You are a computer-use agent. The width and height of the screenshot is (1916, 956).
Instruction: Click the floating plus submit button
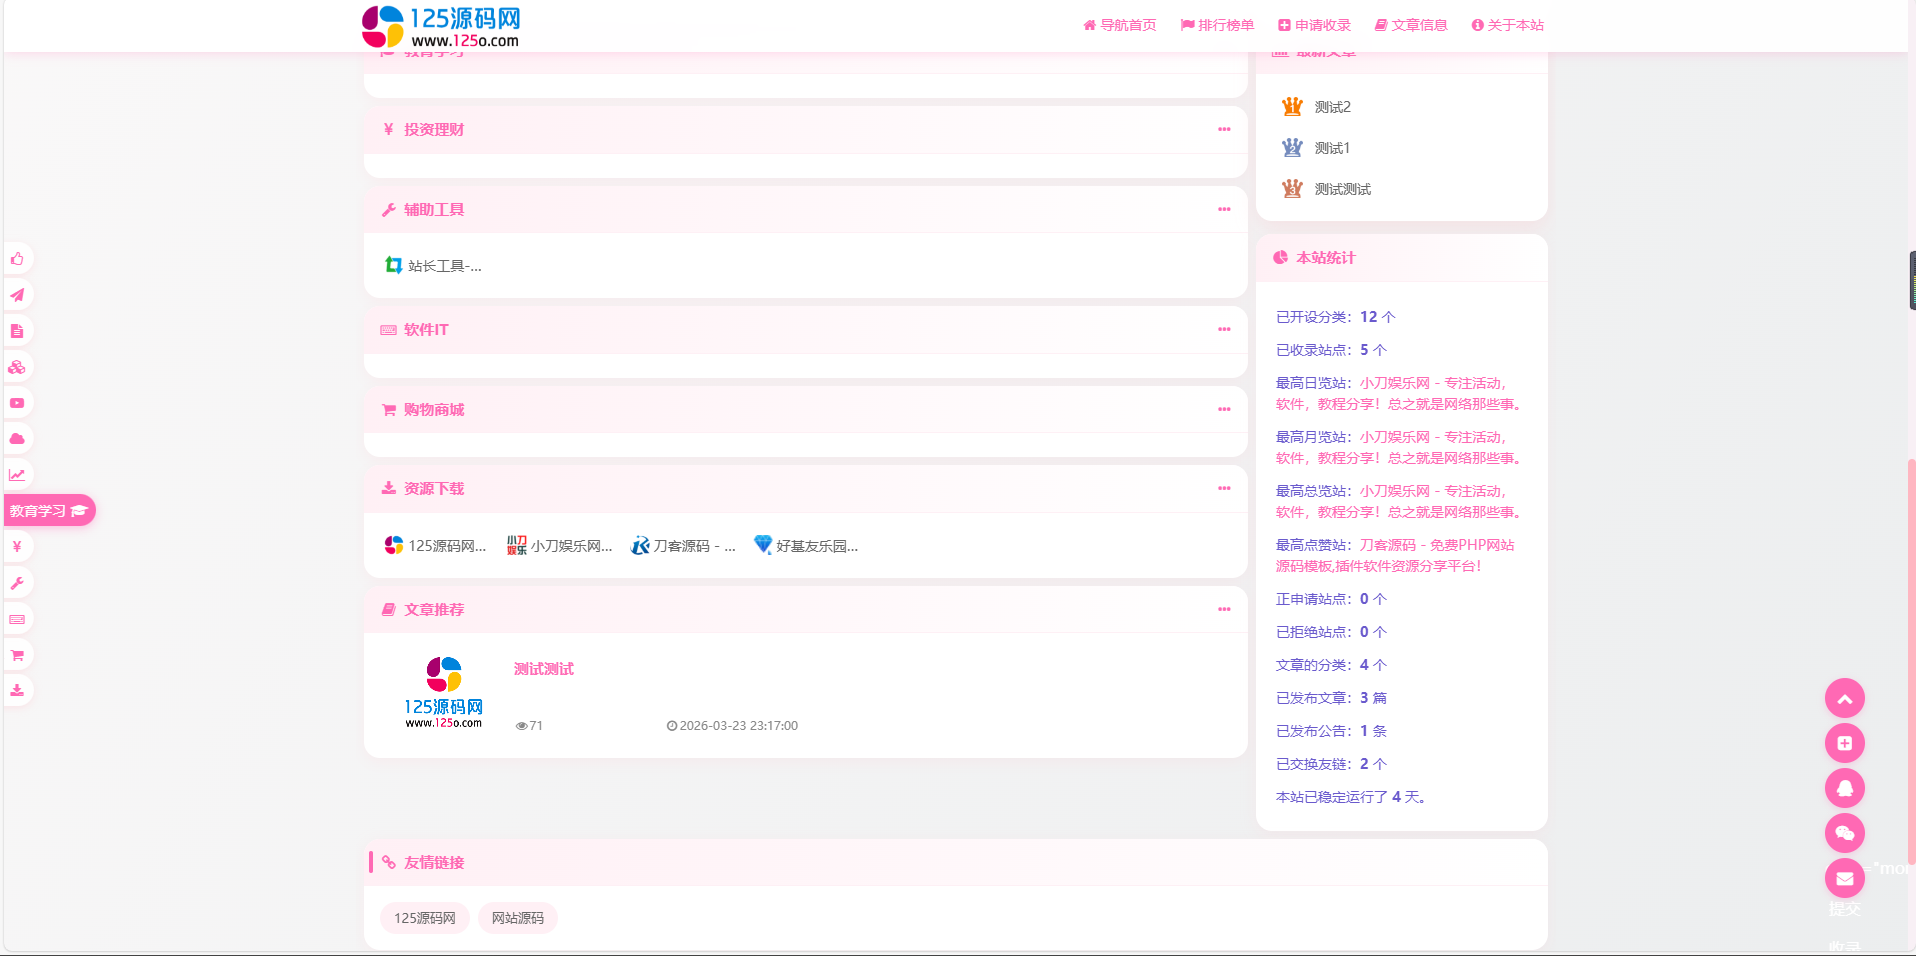pos(1845,743)
